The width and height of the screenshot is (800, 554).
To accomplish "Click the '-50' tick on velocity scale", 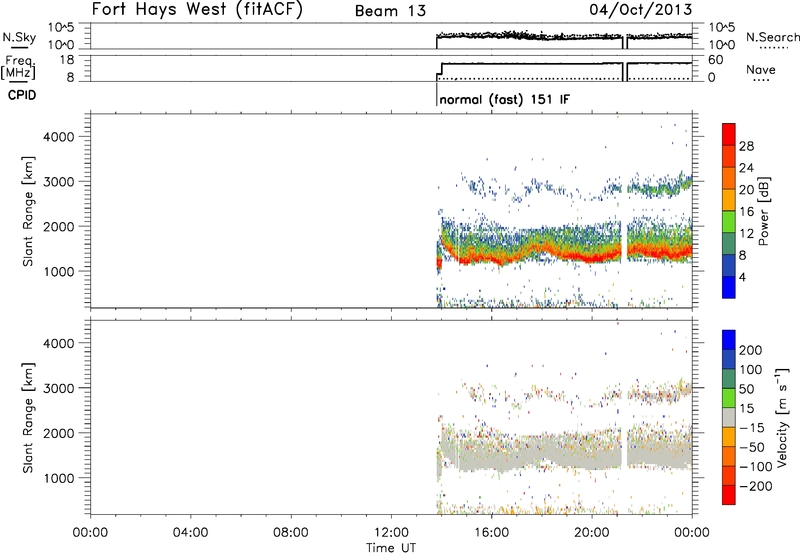I will point(752,447).
